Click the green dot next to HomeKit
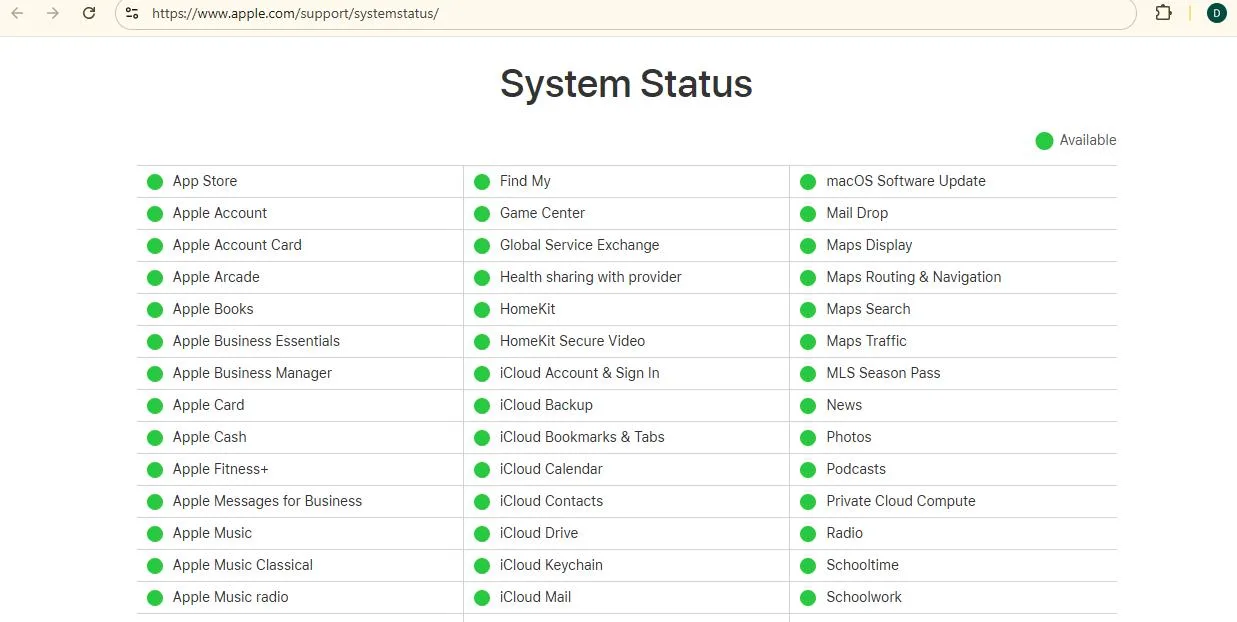The height and width of the screenshot is (622, 1237). pyautogui.click(x=481, y=309)
